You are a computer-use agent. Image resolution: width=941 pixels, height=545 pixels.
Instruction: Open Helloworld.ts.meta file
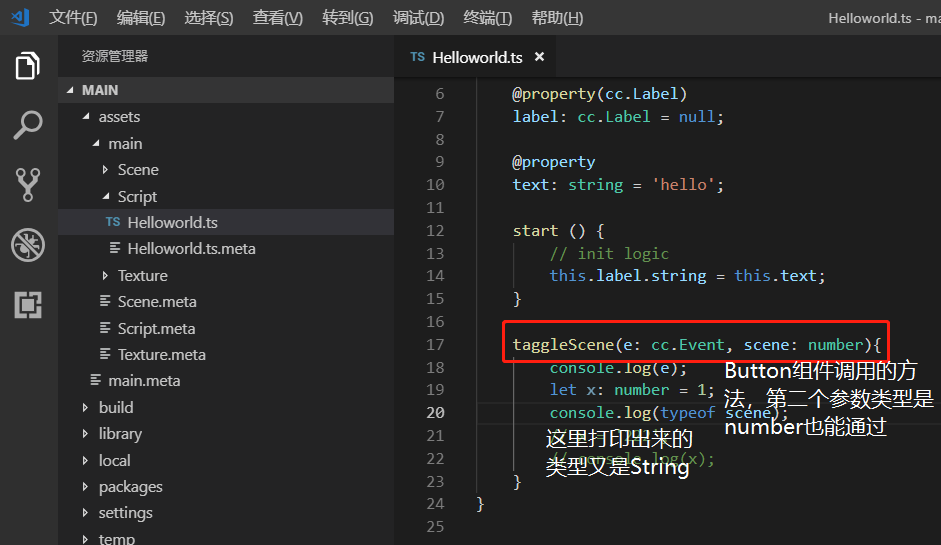pyautogui.click(x=191, y=249)
